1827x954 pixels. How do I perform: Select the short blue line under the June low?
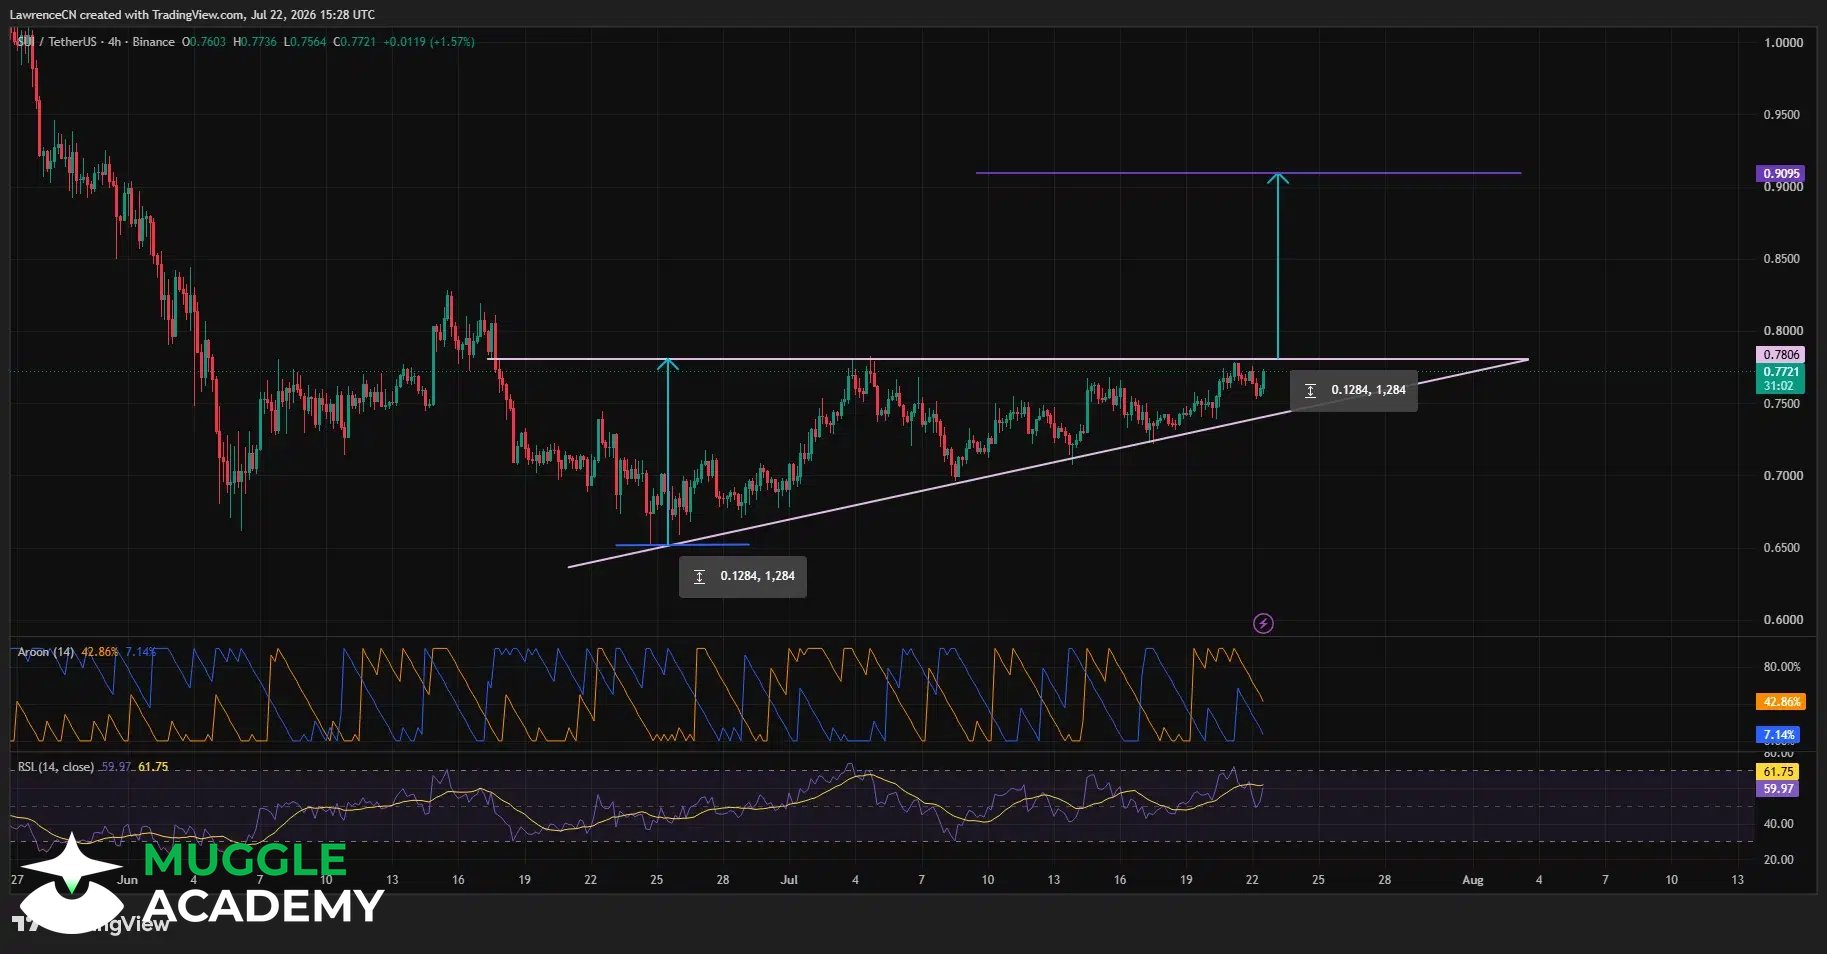(682, 545)
